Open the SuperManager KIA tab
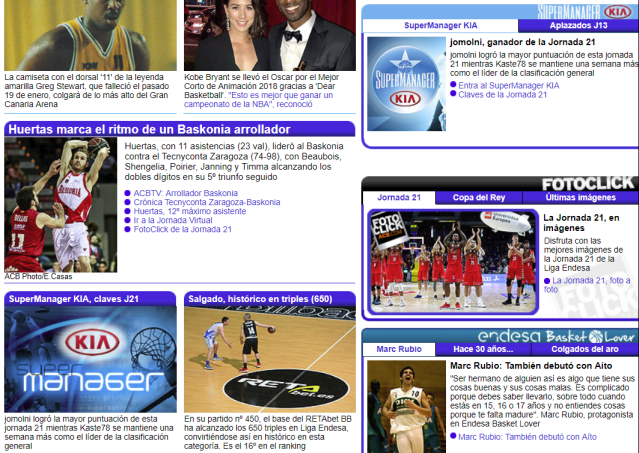The image size is (639, 453). coord(440,25)
